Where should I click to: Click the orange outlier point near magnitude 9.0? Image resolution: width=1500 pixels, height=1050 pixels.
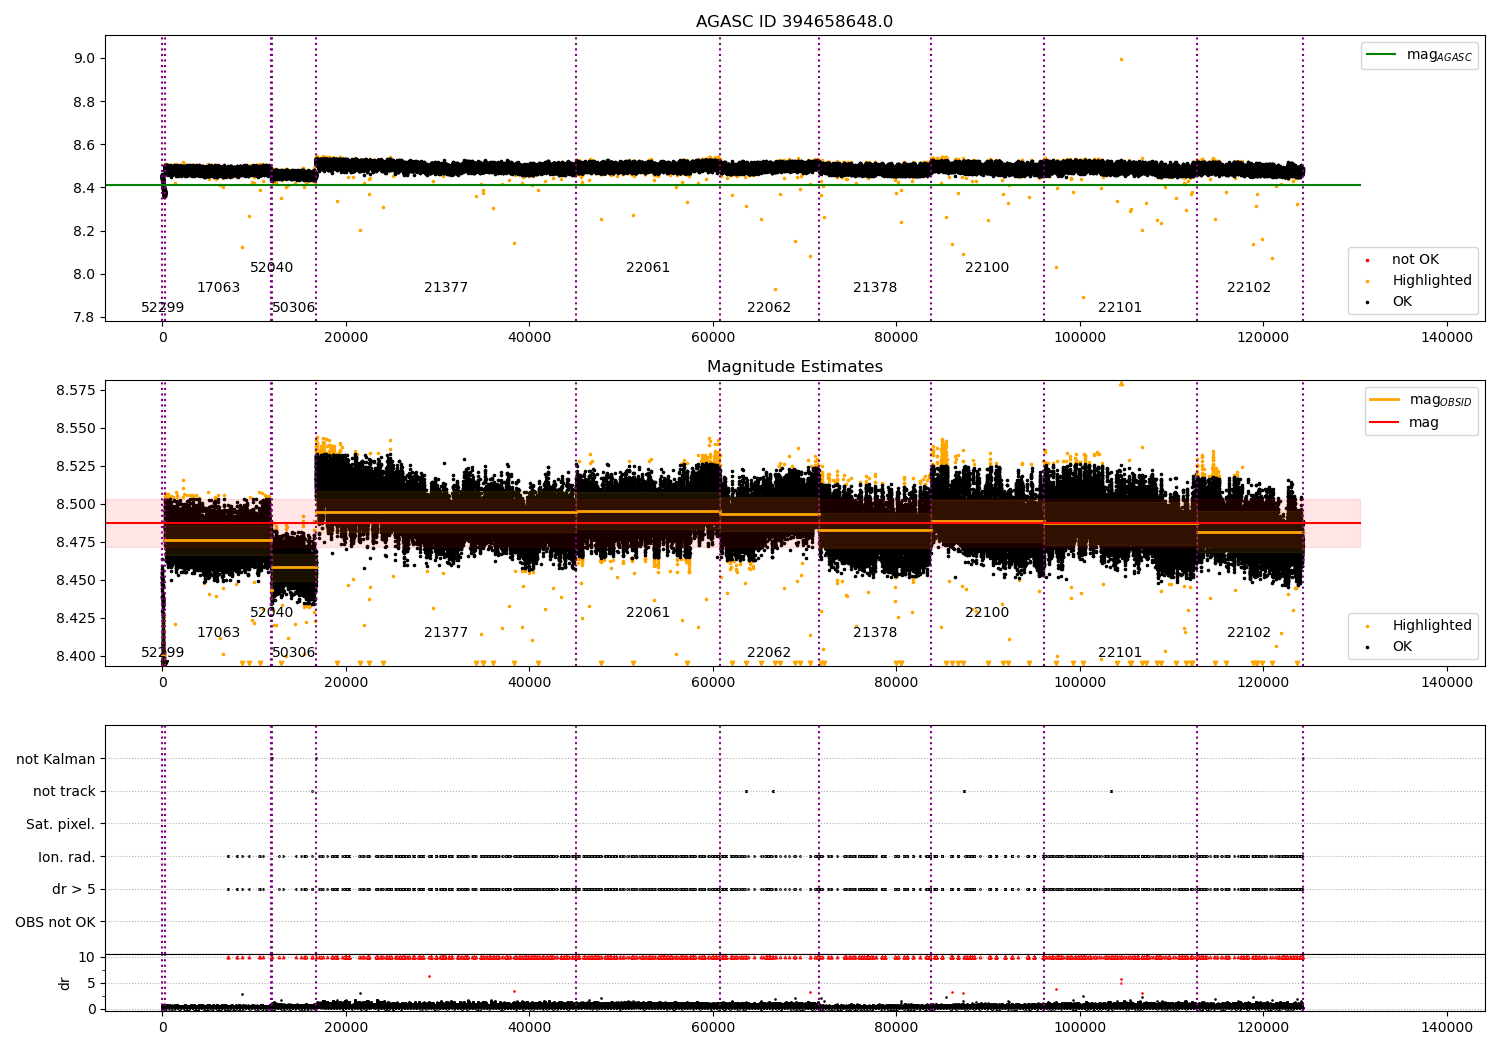pos(1121,59)
